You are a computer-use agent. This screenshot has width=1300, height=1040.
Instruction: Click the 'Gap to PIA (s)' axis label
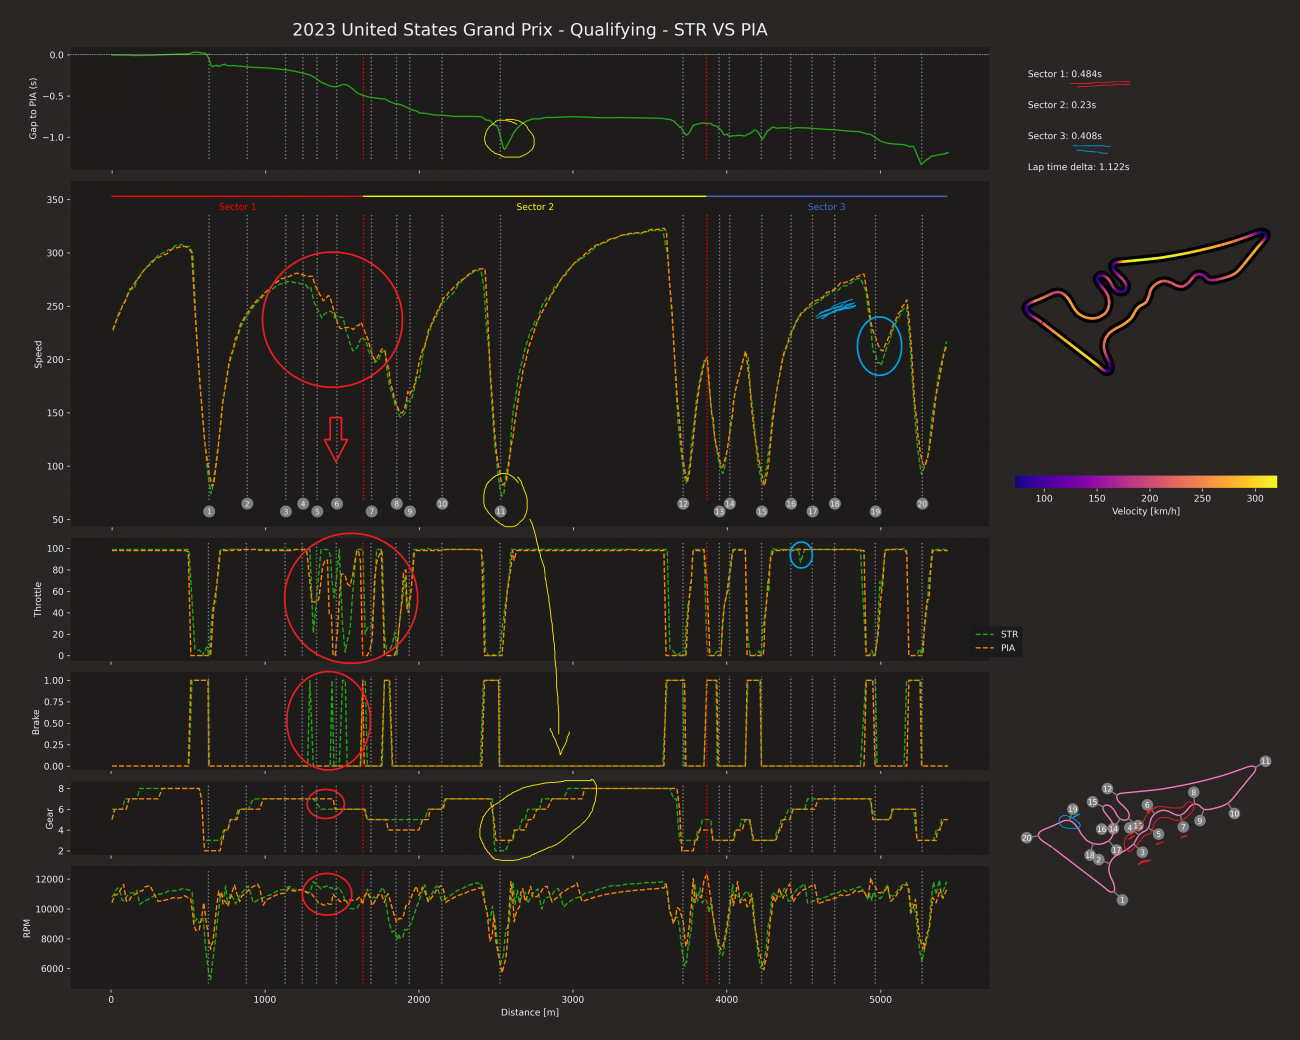click(x=33, y=107)
